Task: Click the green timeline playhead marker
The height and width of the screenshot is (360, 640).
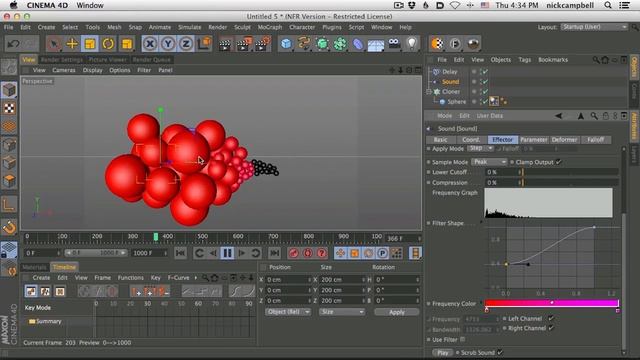Action: (156, 237)
